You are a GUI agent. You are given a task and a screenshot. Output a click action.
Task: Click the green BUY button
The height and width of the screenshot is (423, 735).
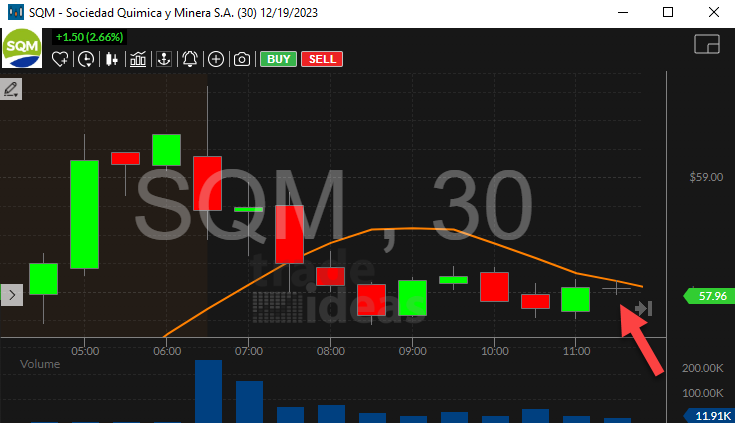tap(278, 59)
